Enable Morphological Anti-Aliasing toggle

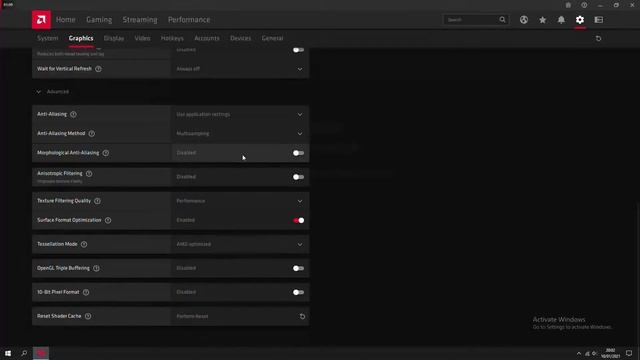click(x=298, y=153)
